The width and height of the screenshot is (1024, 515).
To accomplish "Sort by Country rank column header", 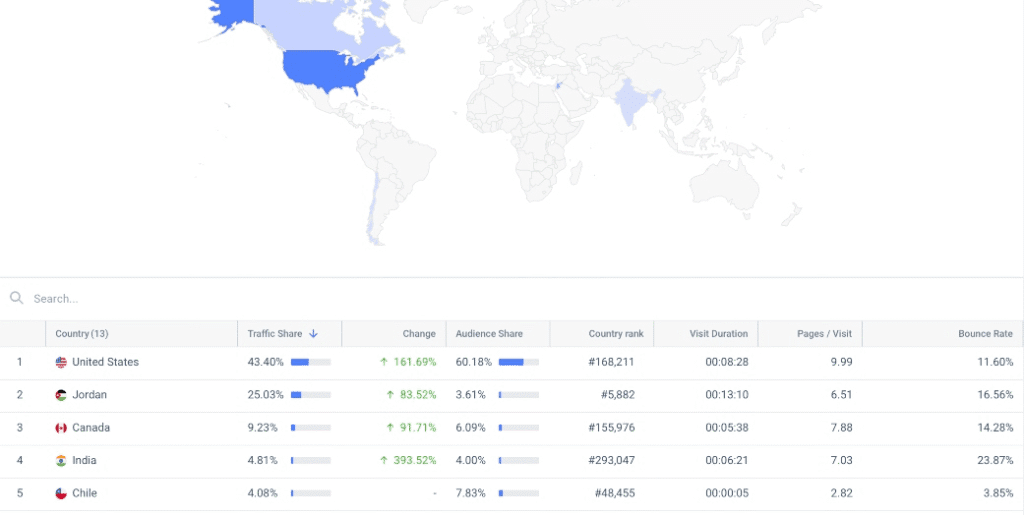I will pyautogui.click(x=615, y=334).
